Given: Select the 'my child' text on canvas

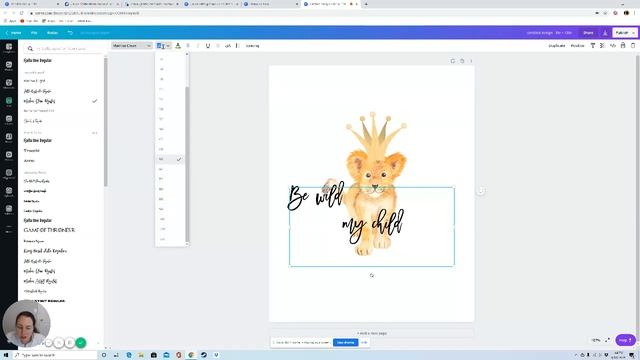Looking at the screenshot, I should (x=373, y=225).
